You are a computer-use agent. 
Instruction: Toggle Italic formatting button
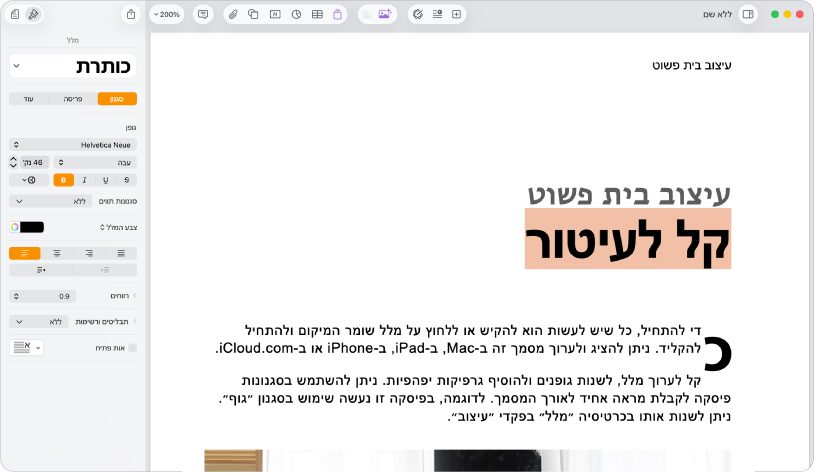click(85, 180)
